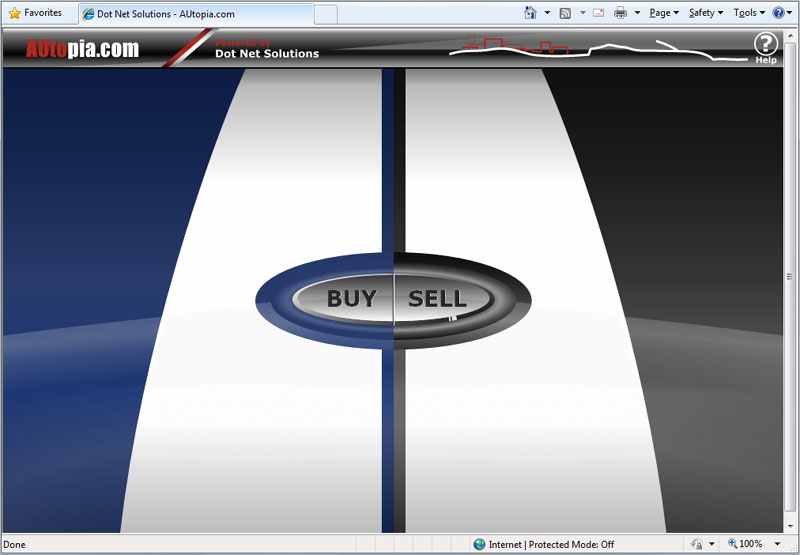Click the AUtopia.com logo

82,49
